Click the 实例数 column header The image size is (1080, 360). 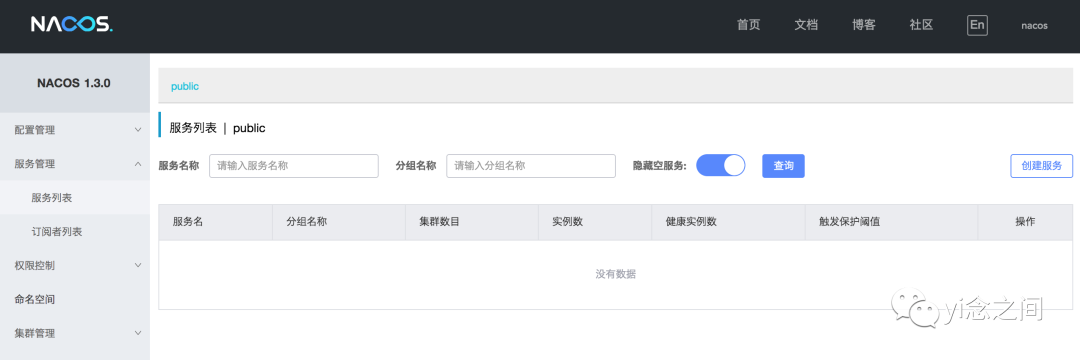595,222
